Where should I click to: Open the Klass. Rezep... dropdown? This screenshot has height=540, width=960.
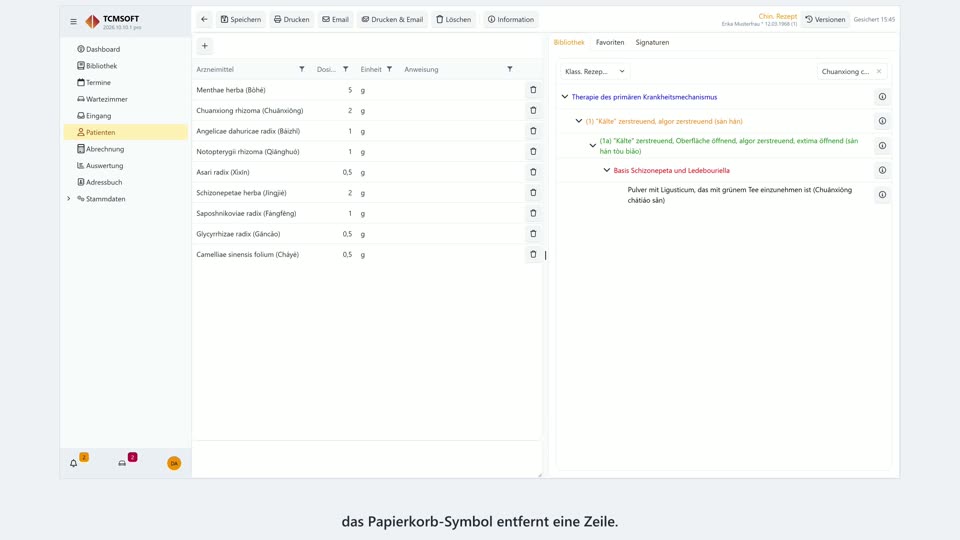pyautogui.click(x=594, y=72)
